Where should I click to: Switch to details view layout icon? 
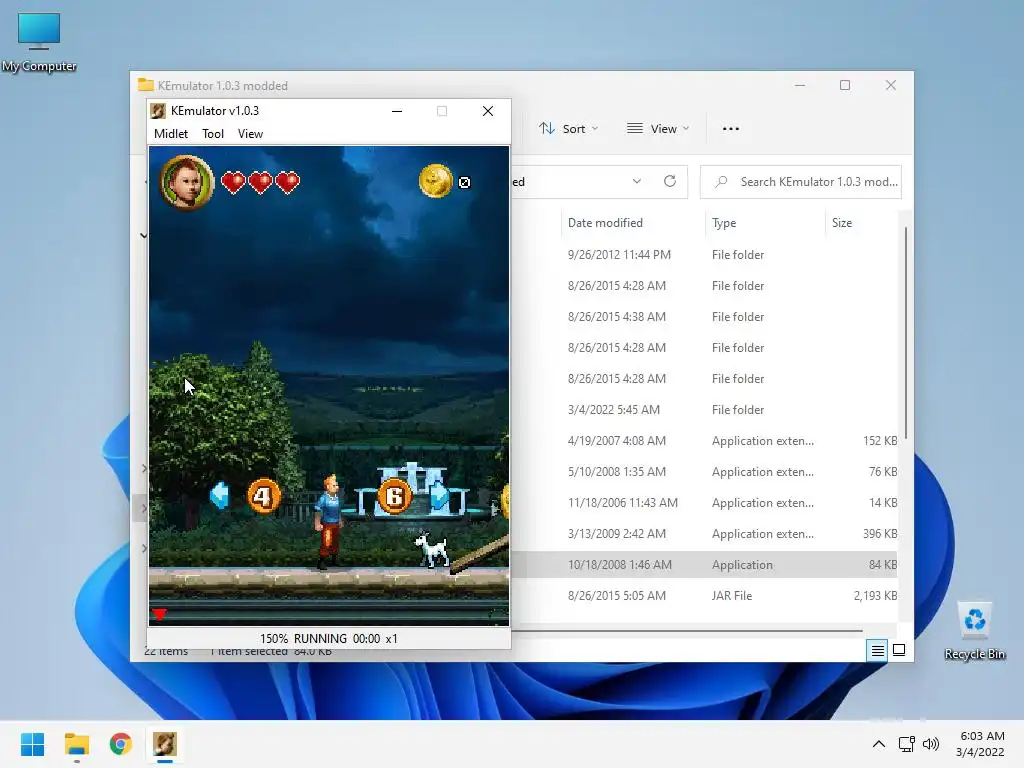[877, 650]
